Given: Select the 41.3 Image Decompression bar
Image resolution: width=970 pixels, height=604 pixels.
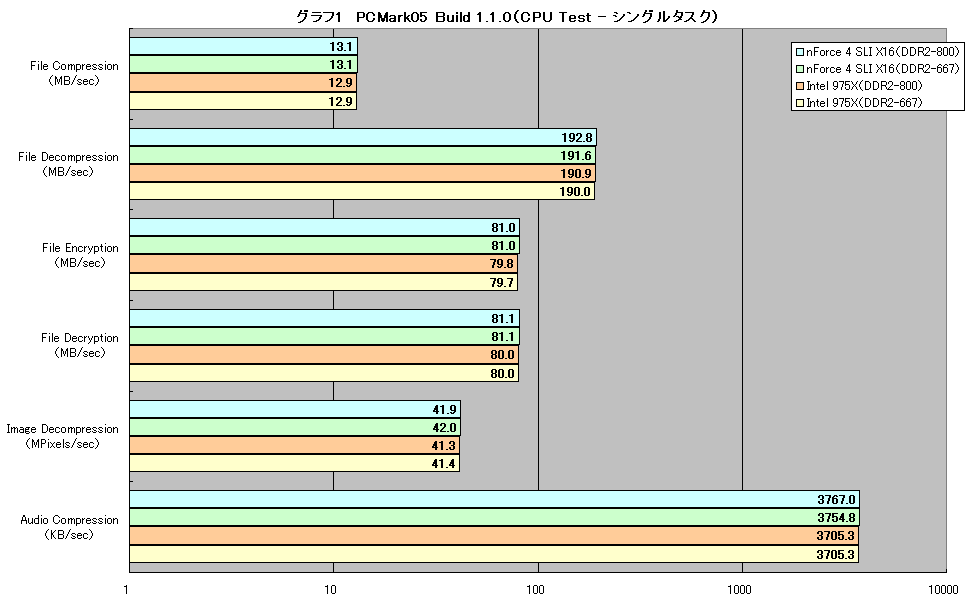Looking at the screenshot, I should [294, 445].
